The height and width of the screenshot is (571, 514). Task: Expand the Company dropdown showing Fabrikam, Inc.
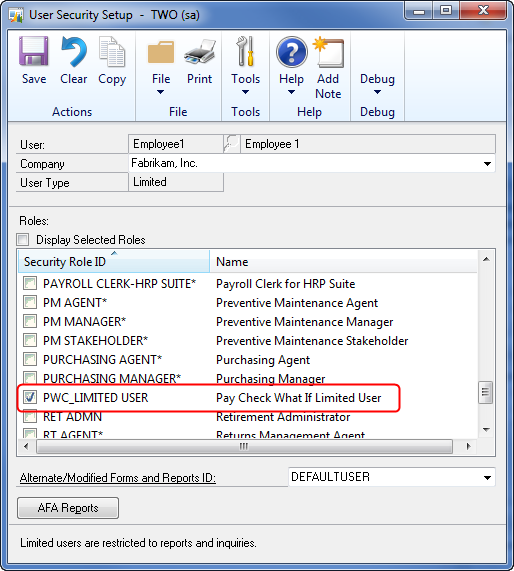pyautogui.click(x=487, y=164)
